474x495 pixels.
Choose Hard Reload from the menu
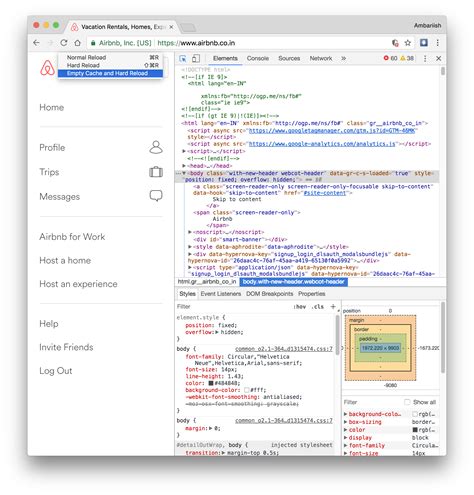tap(110, 65)
